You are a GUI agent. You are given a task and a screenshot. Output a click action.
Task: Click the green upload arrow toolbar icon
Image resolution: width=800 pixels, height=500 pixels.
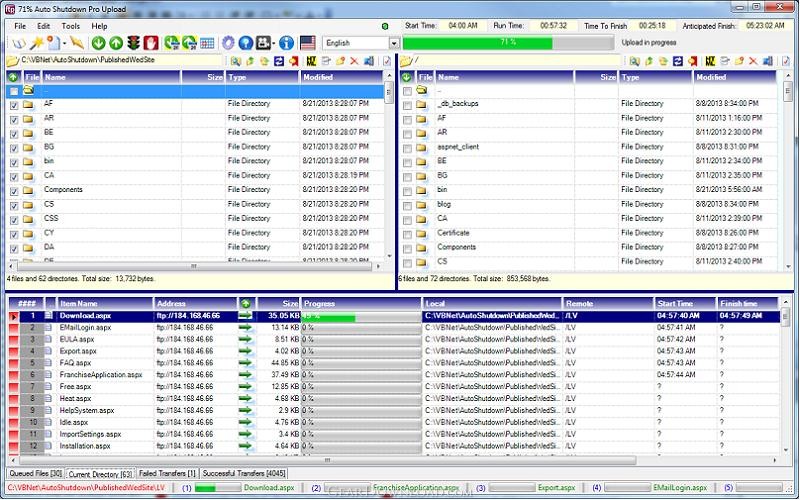click(x=116, y=43)
